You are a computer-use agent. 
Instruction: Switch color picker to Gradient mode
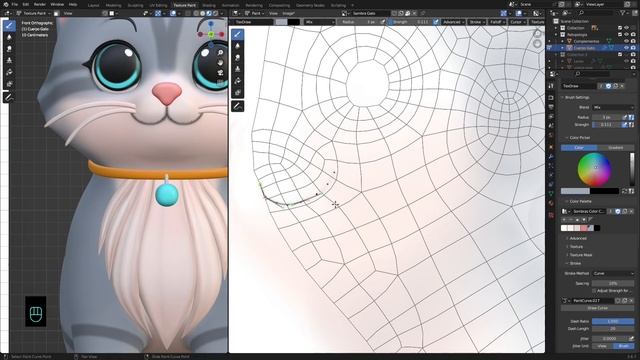pyautogui.click(x=616, y=147)
